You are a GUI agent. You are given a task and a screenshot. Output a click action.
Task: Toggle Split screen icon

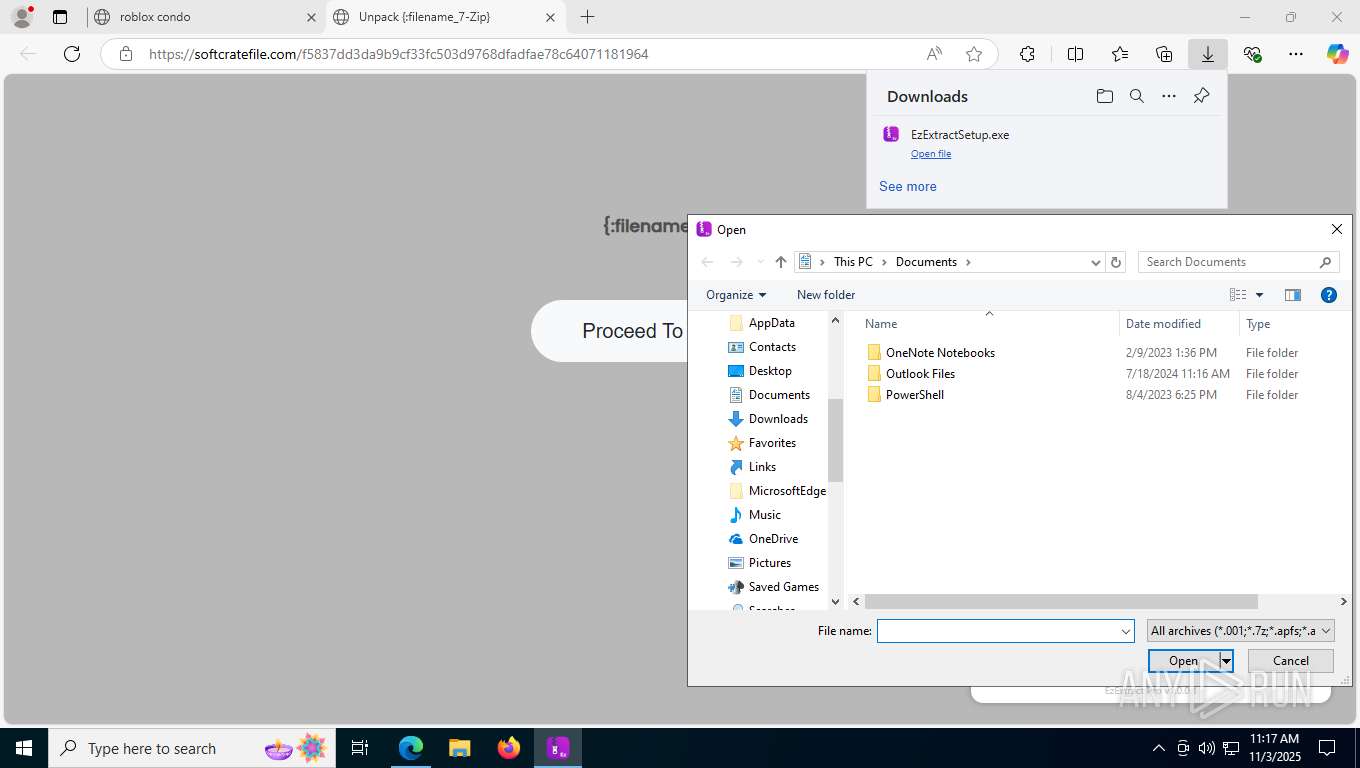[1076, 54]
